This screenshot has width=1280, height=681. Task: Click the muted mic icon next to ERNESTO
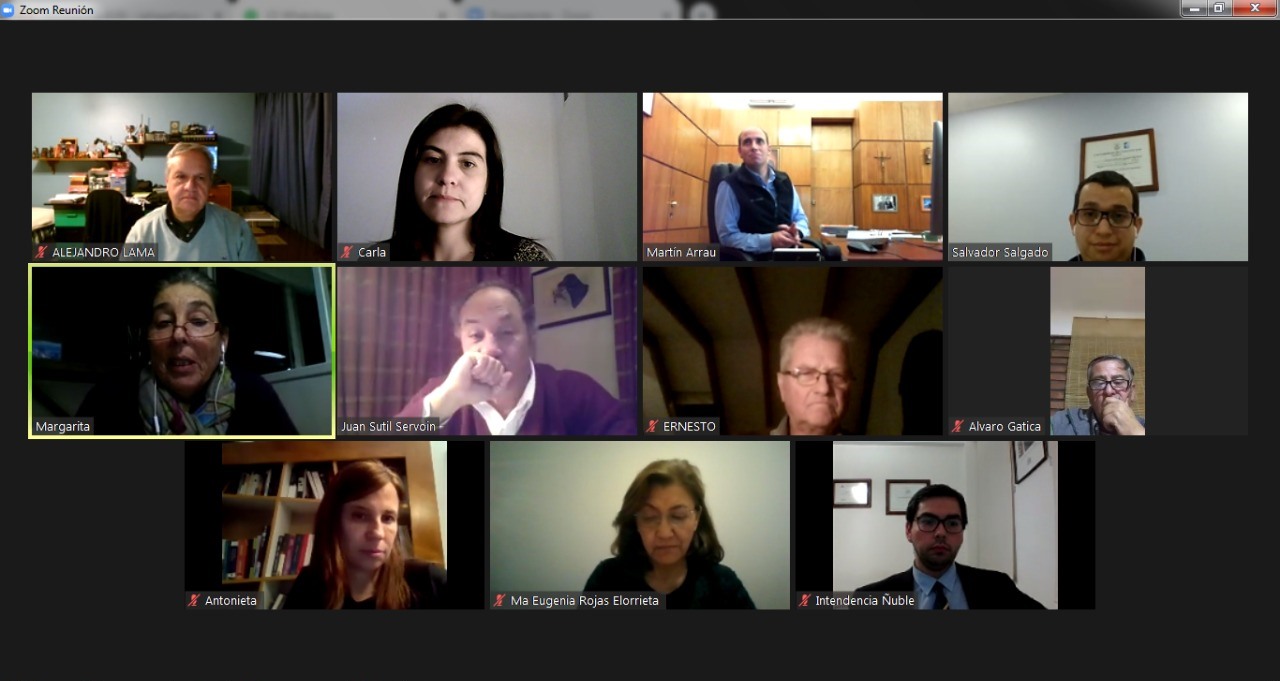653,426
